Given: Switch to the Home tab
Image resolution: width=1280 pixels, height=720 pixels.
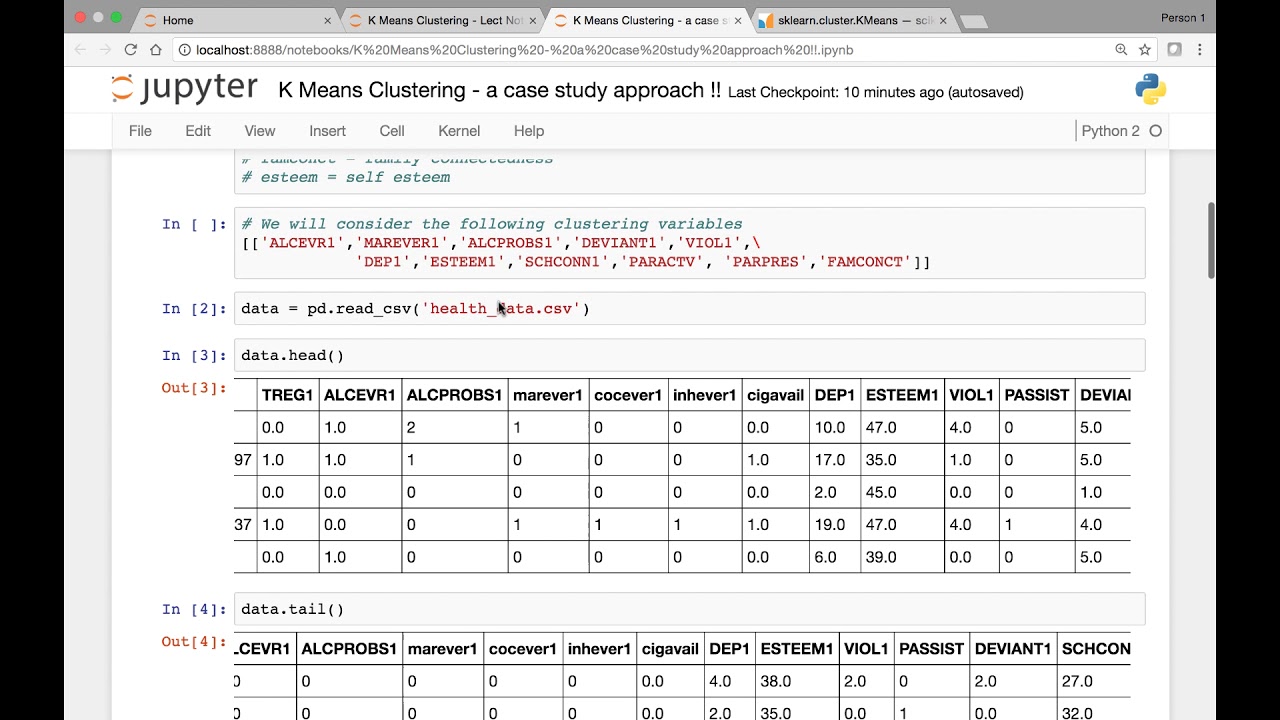Looking at the screenshot, I should click(x=235, y=20).
